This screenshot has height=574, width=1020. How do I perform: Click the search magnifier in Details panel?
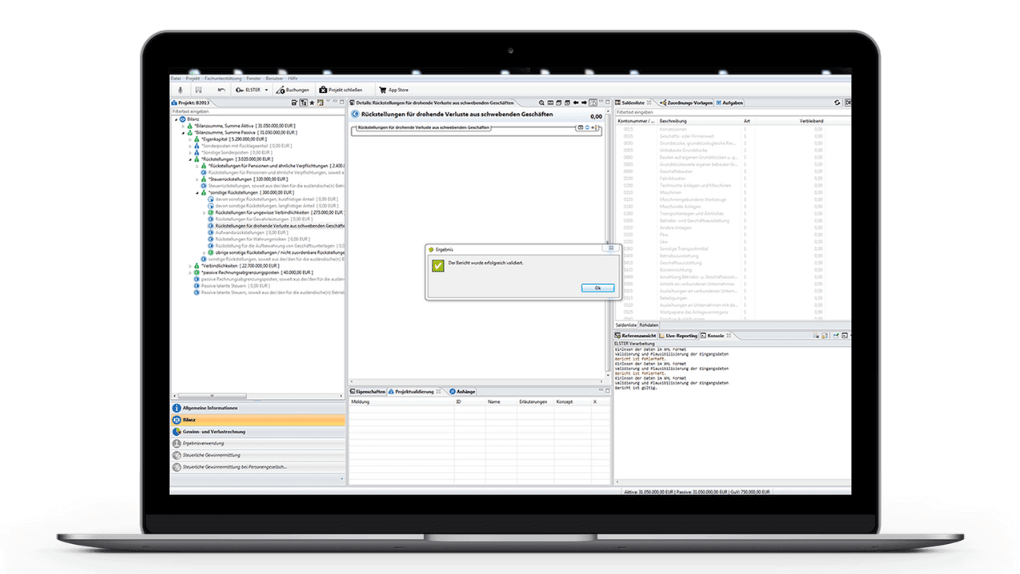pos(542,103)
